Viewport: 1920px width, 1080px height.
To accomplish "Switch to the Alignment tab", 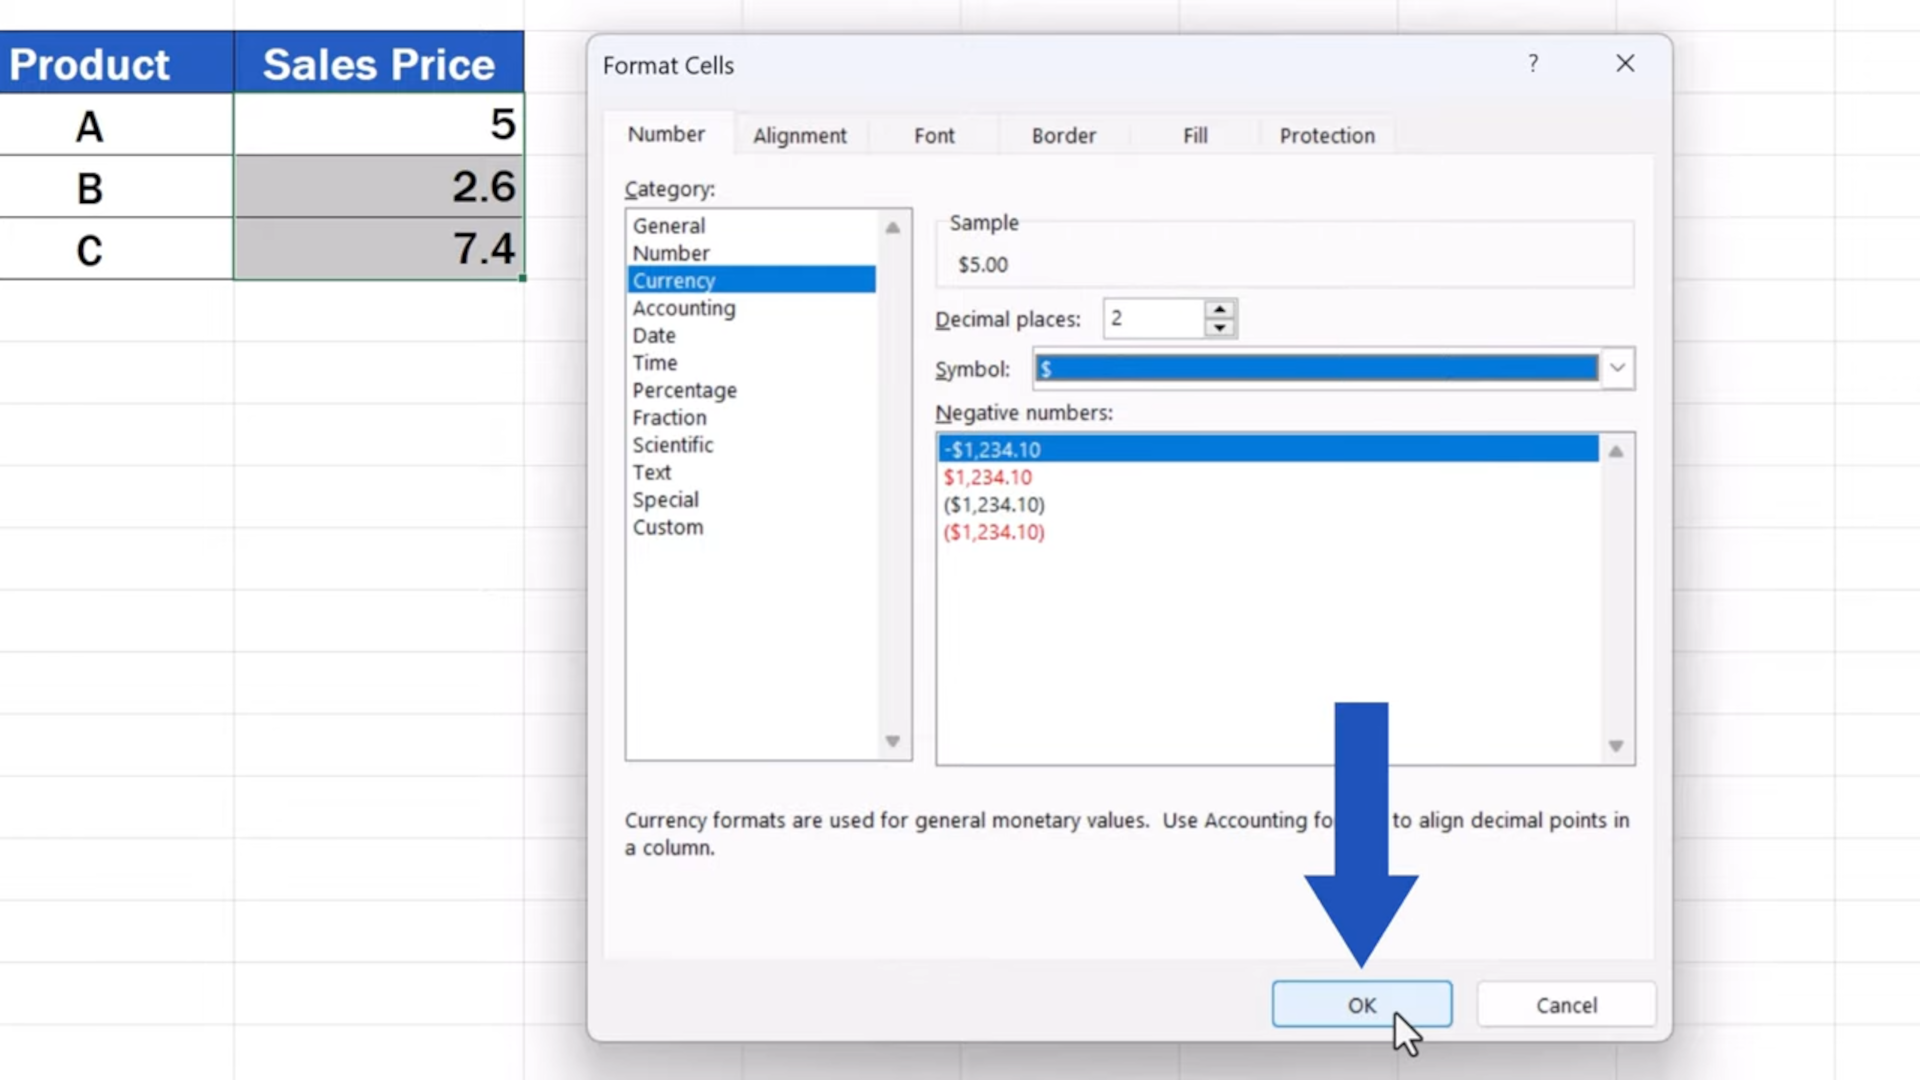I will (x=799, y=135).
